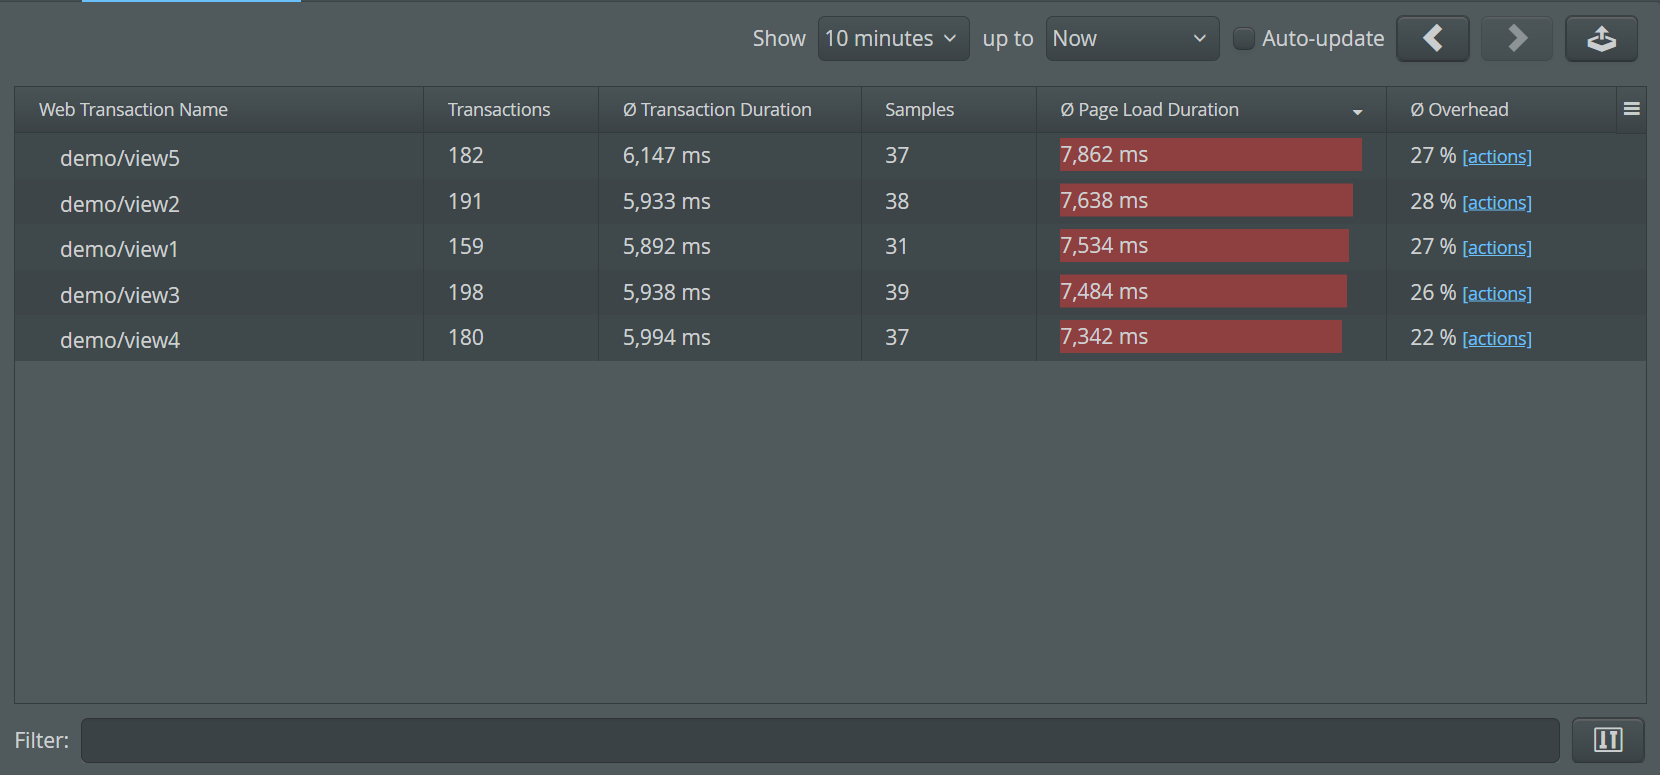Sort by Ø Overhead column header
The image size is (1660, 775).
coord(1459,110)
